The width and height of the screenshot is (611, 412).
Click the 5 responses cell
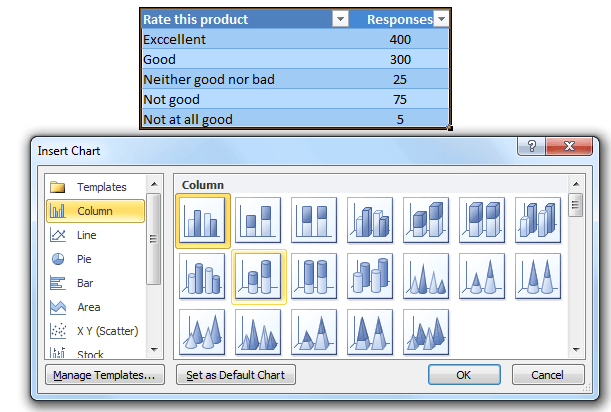(399, 119)
